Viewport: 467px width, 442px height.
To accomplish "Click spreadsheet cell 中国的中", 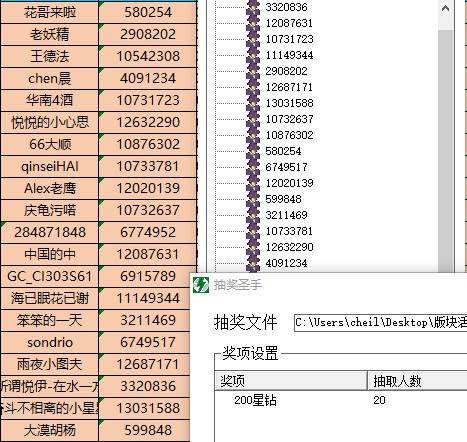I will click(x=50, y=254).
